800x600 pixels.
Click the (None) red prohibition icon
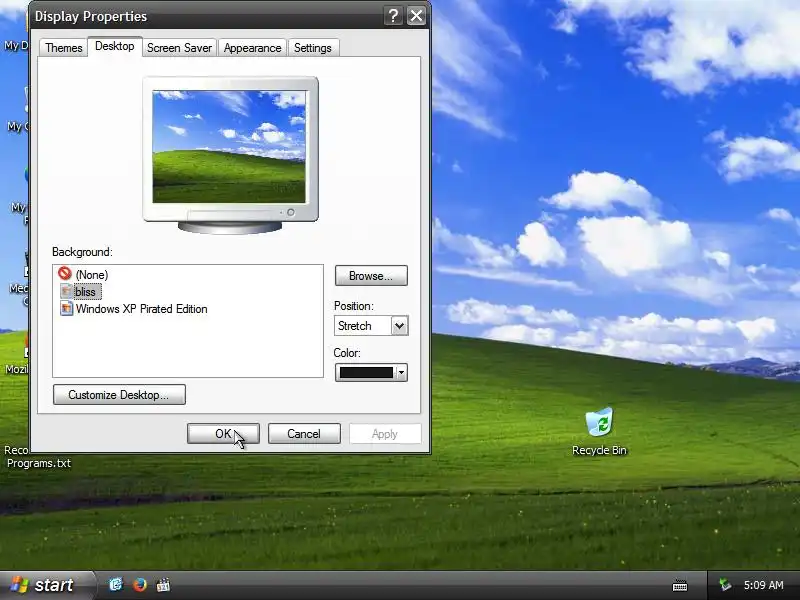click(x=65, y=273)
